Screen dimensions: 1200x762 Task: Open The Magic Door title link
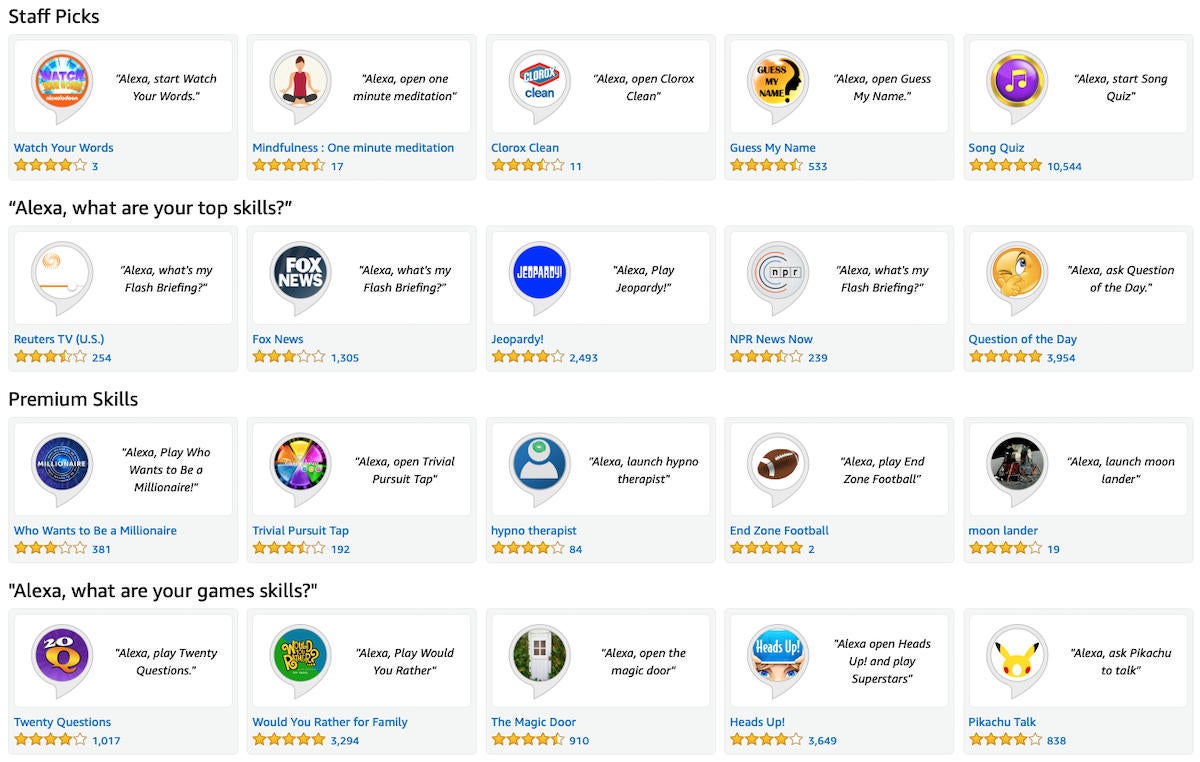pyautogui.click(x=533, y=722)
